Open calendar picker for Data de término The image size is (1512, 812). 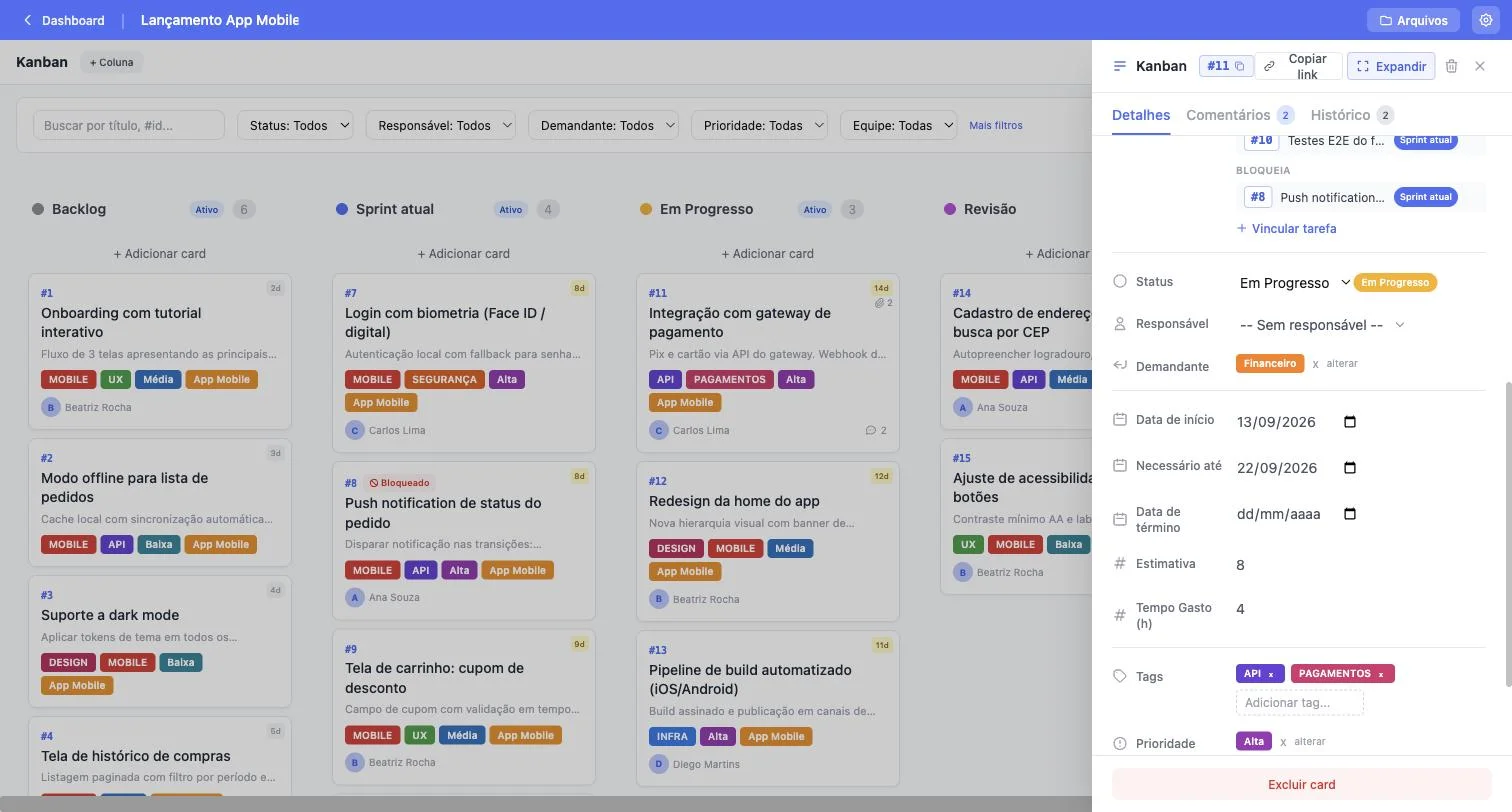click(1349, 514)
